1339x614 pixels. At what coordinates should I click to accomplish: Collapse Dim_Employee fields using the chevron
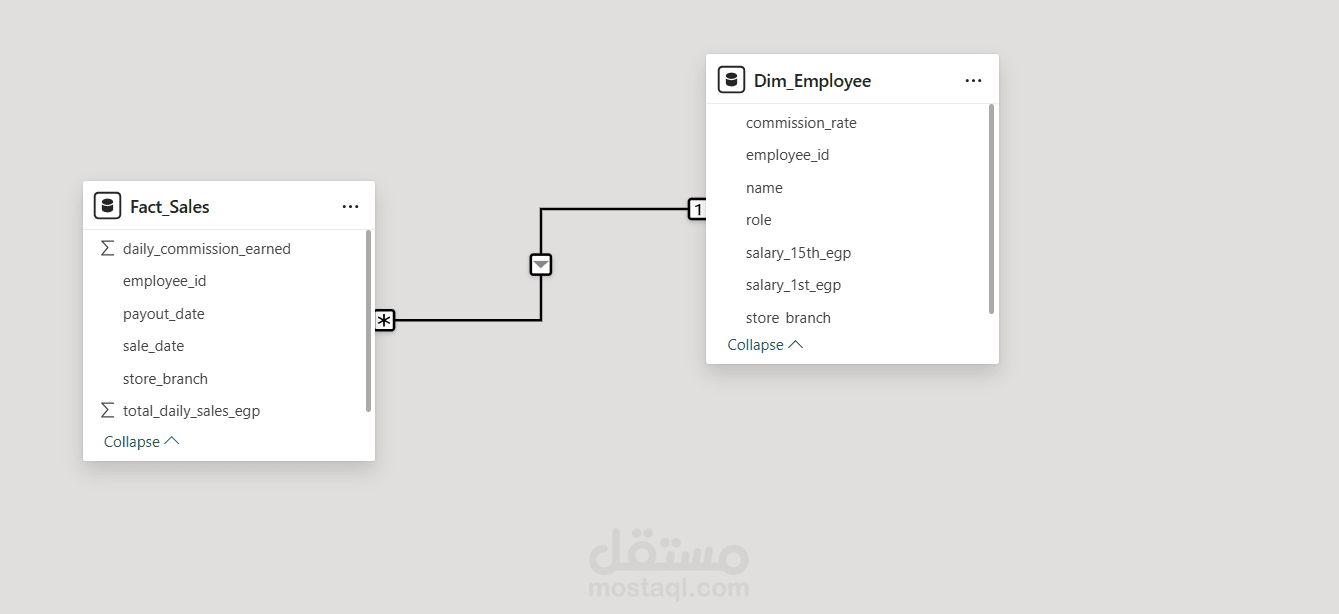click(x=796, y=343)
